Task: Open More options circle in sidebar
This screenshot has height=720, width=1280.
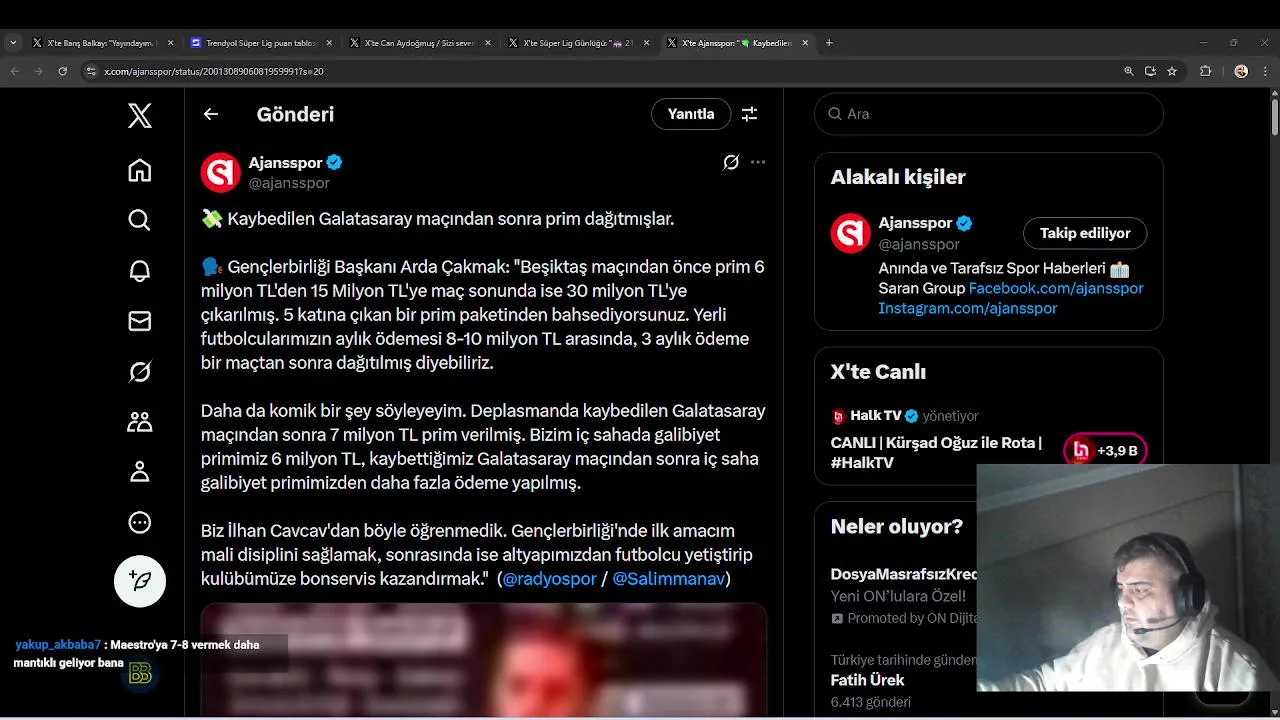Action: click(140, 522)
